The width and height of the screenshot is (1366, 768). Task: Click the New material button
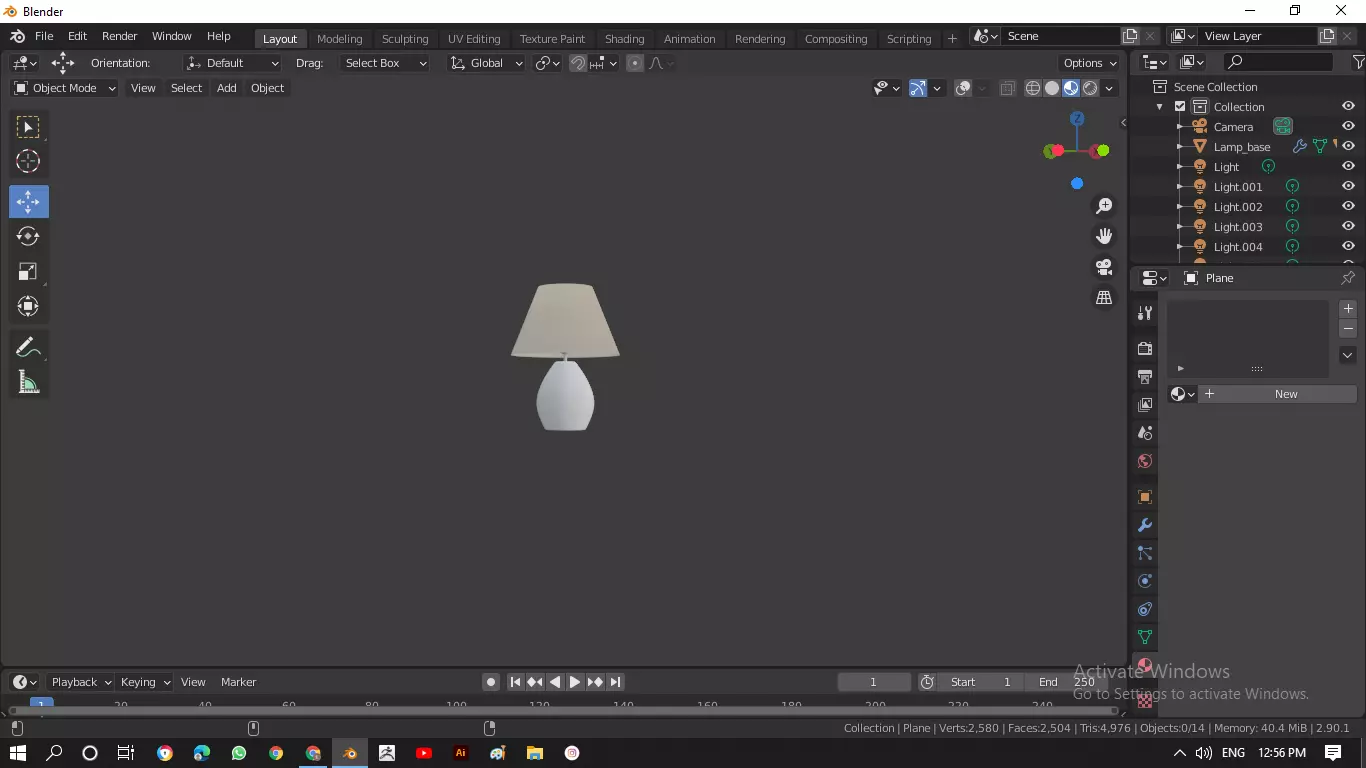click(1278, 394)
